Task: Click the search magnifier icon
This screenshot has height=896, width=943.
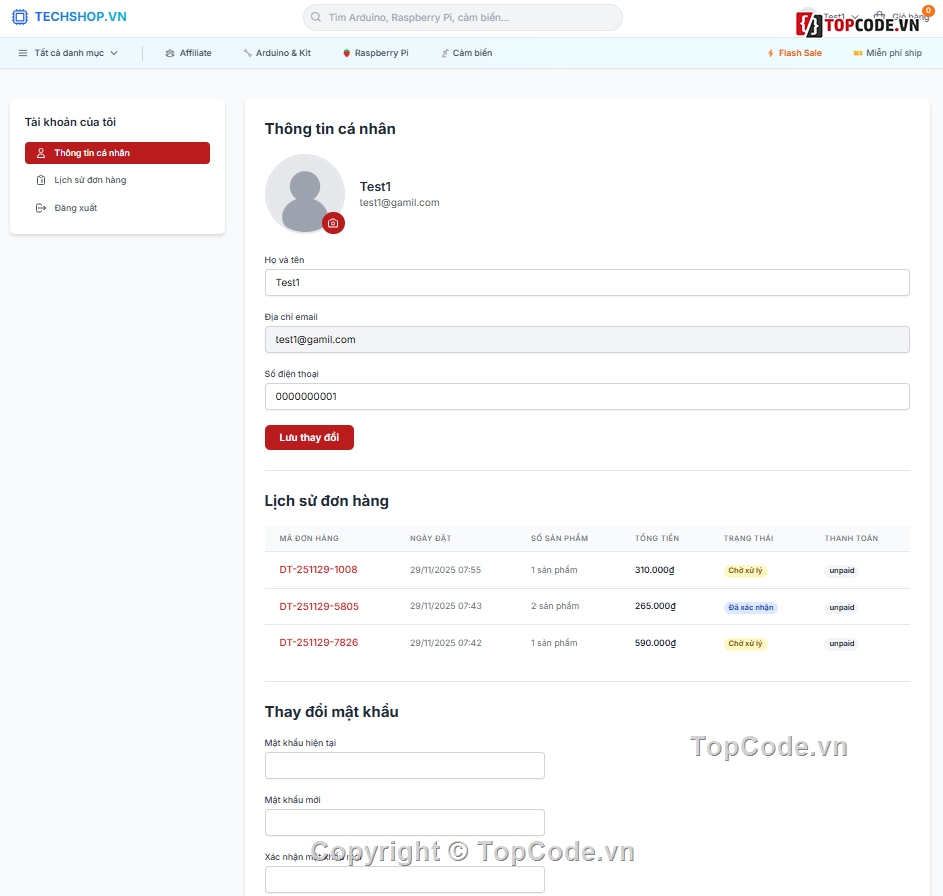Action: pos(315,17)
